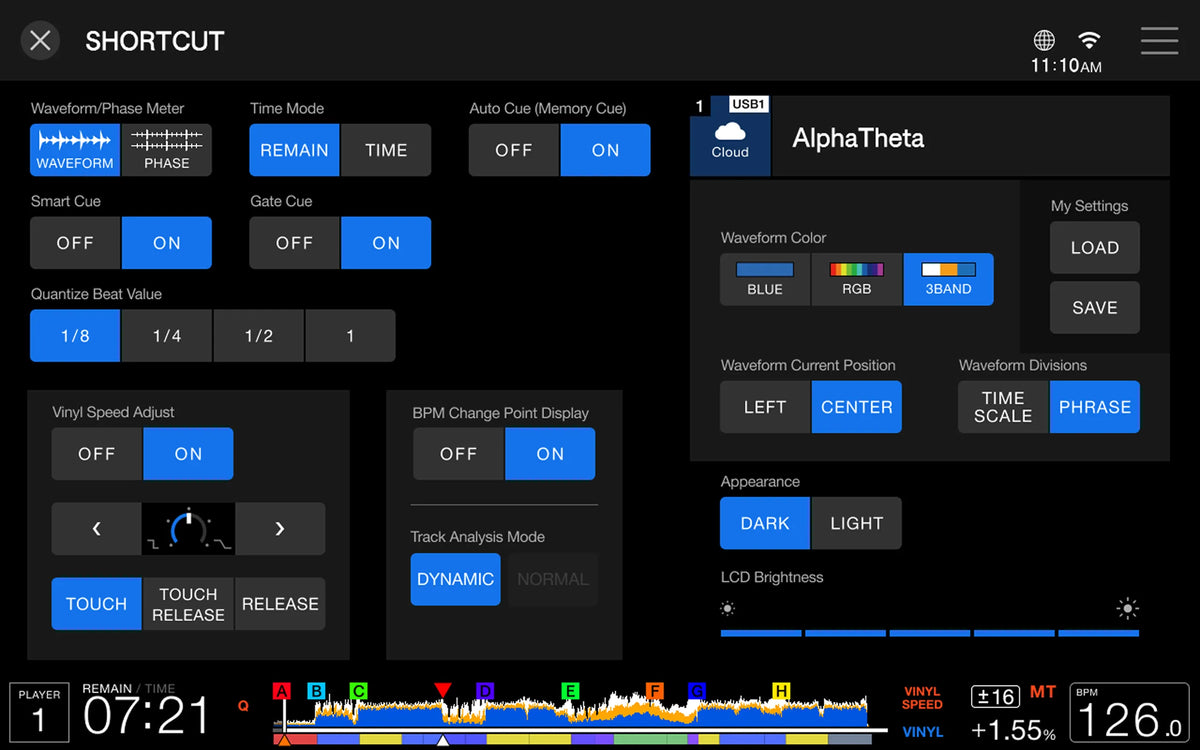Tap the low brightness sun icon
The height and width of the screenshot is (750, 1200).
[x=727, y=608]
